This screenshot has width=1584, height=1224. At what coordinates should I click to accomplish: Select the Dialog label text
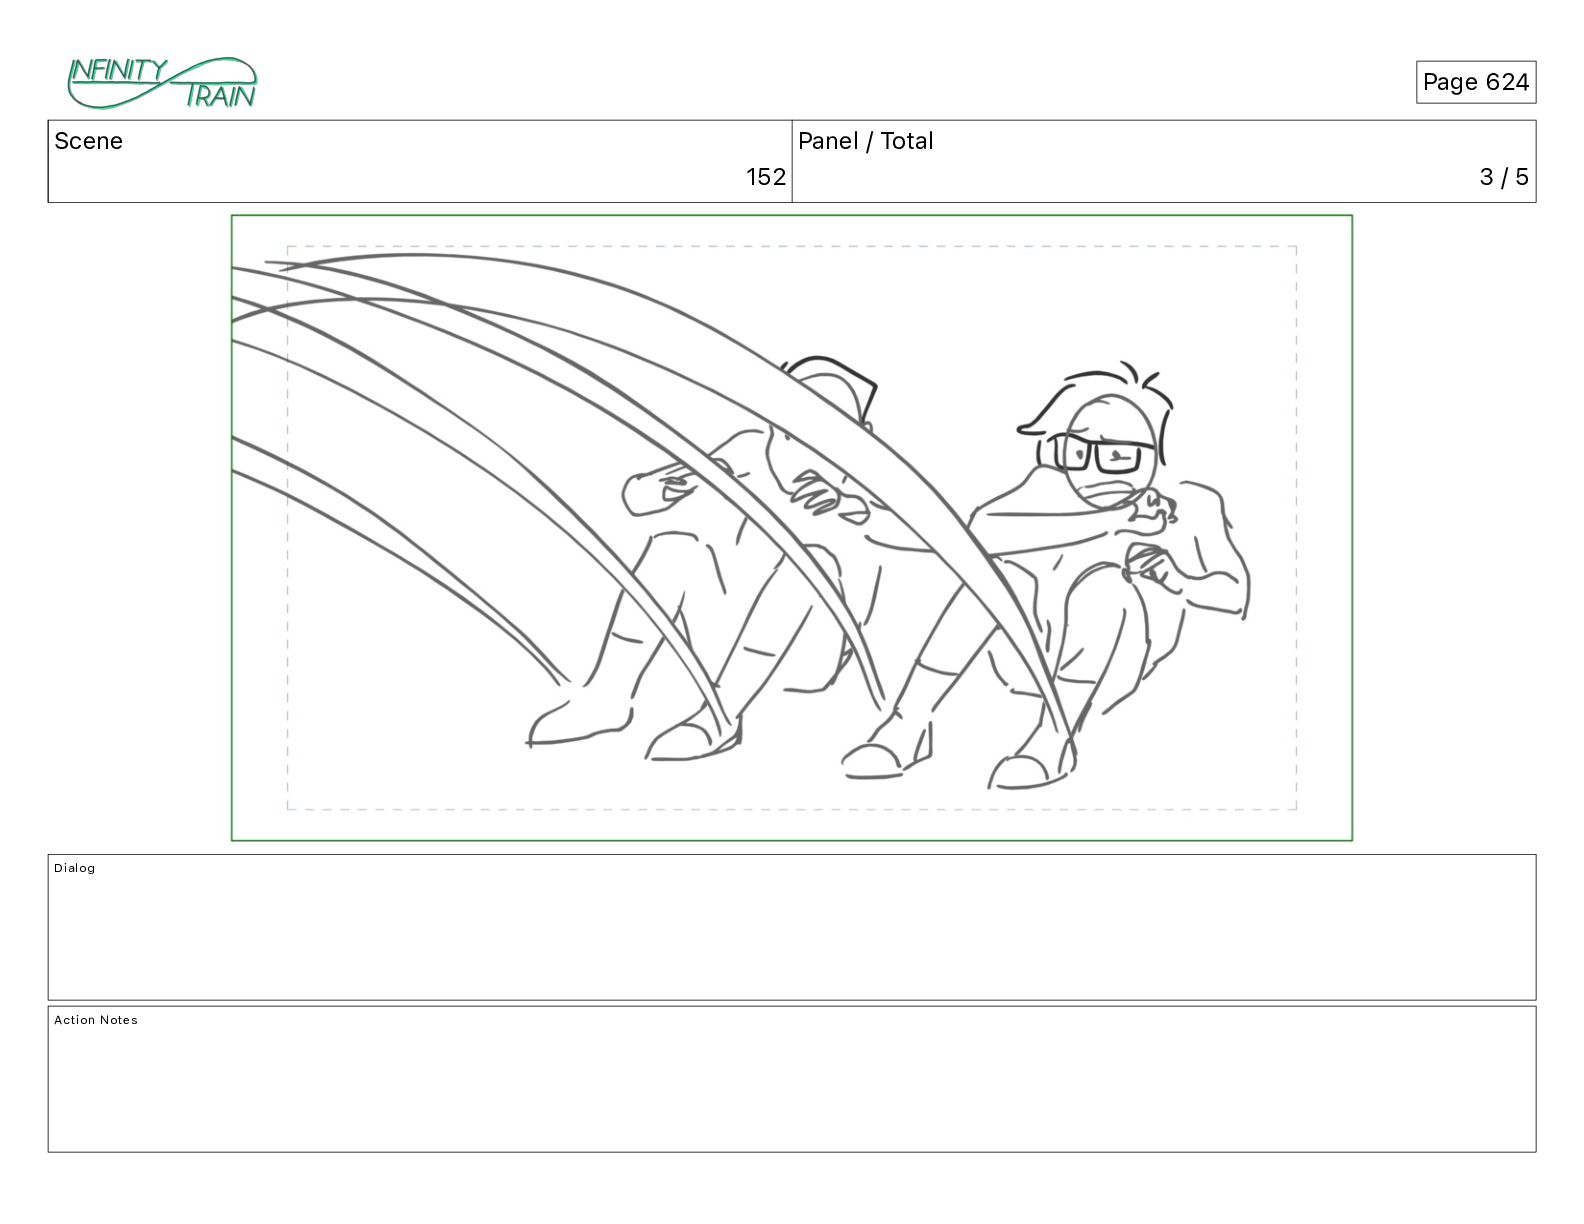(x=75, y=868)
